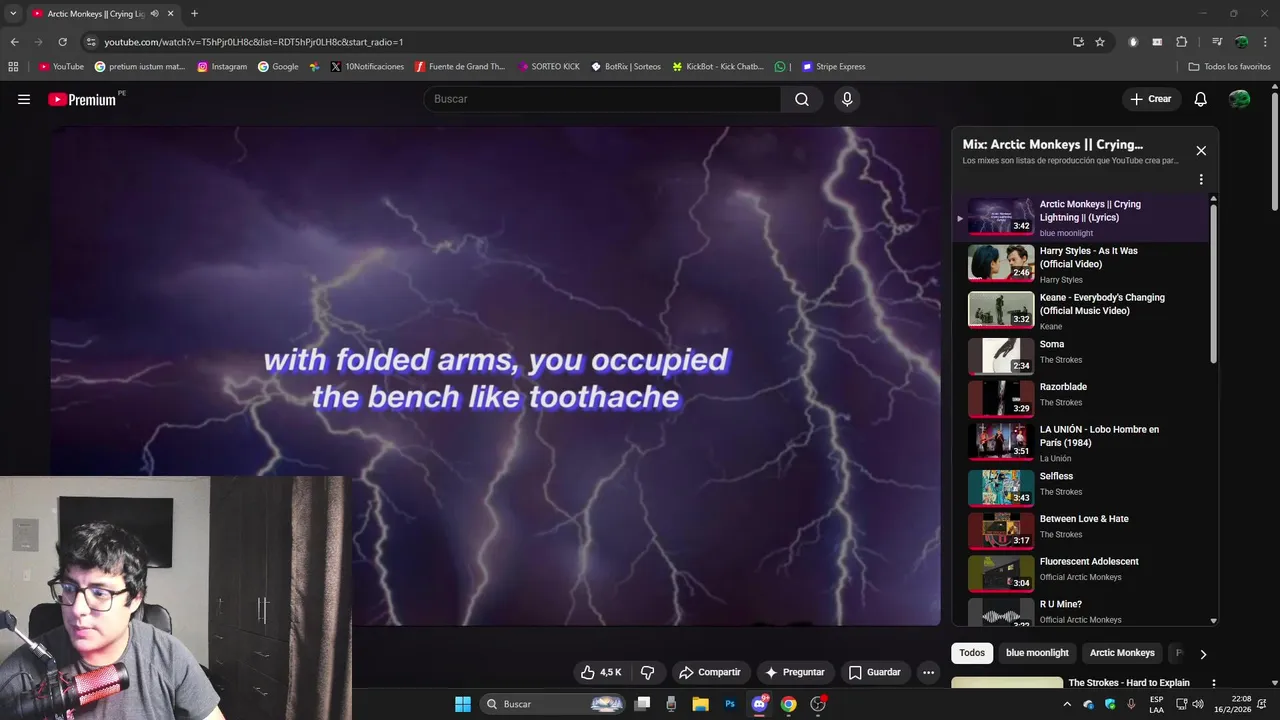Screen dimensions: 1280x720
Task: Open the Instagram bookmark
Action: click(222, 67)
